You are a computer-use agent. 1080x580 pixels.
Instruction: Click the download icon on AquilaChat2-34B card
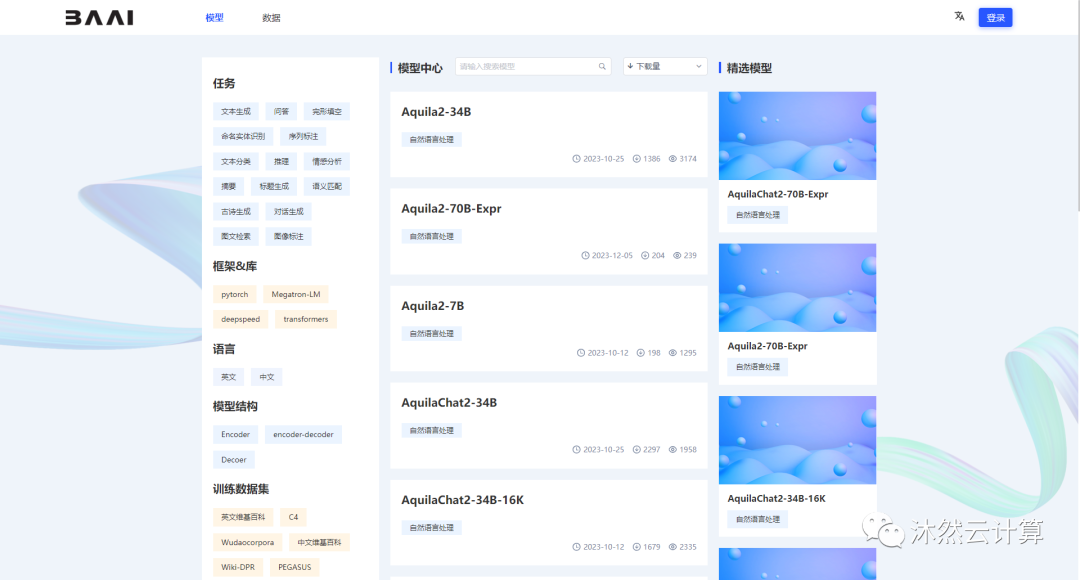click(x=636, y=450)
